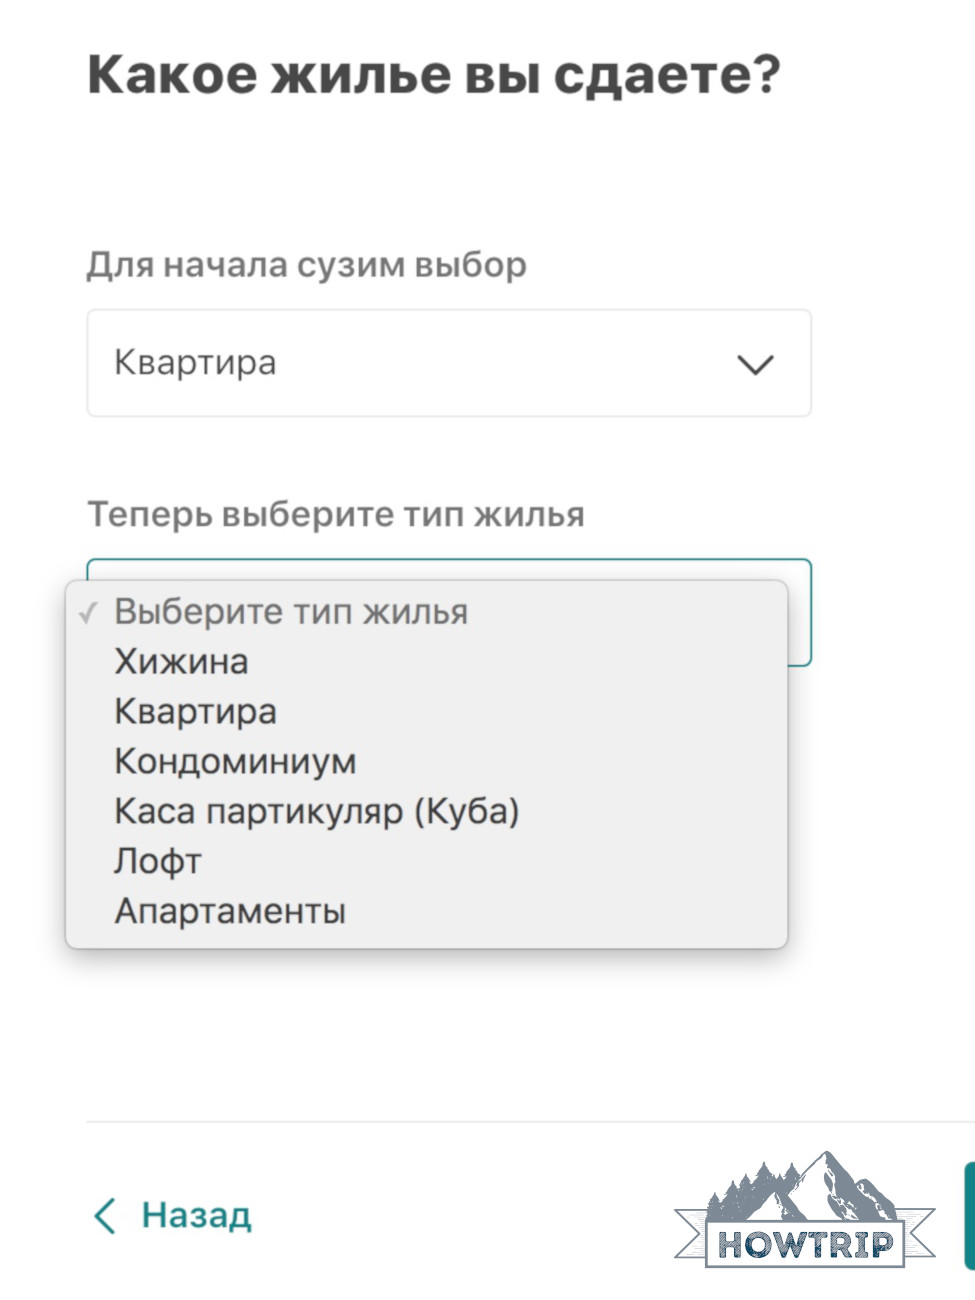Image resolution: width=975 pixels, height=1300 pixels.
Task: Select the placeholder Выберите тип жилья option
Action: click(291, 612)
